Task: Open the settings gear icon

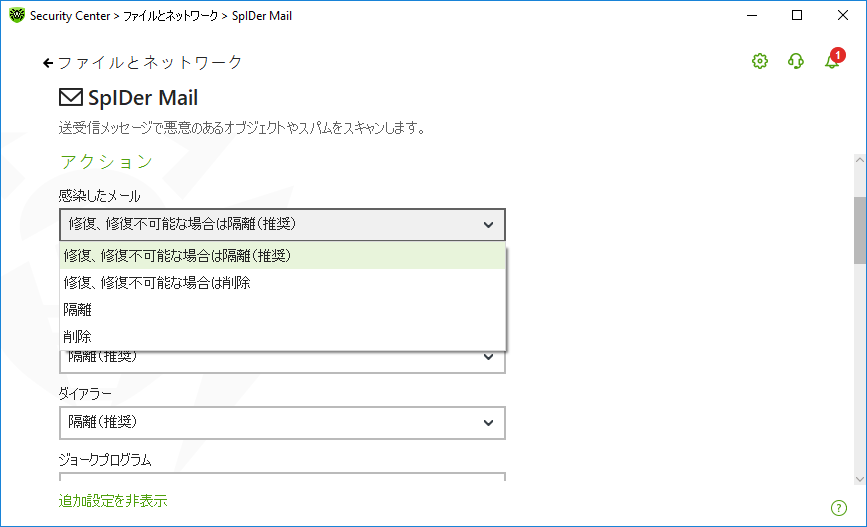Action: pyautogui.click(x=760, y=61)
